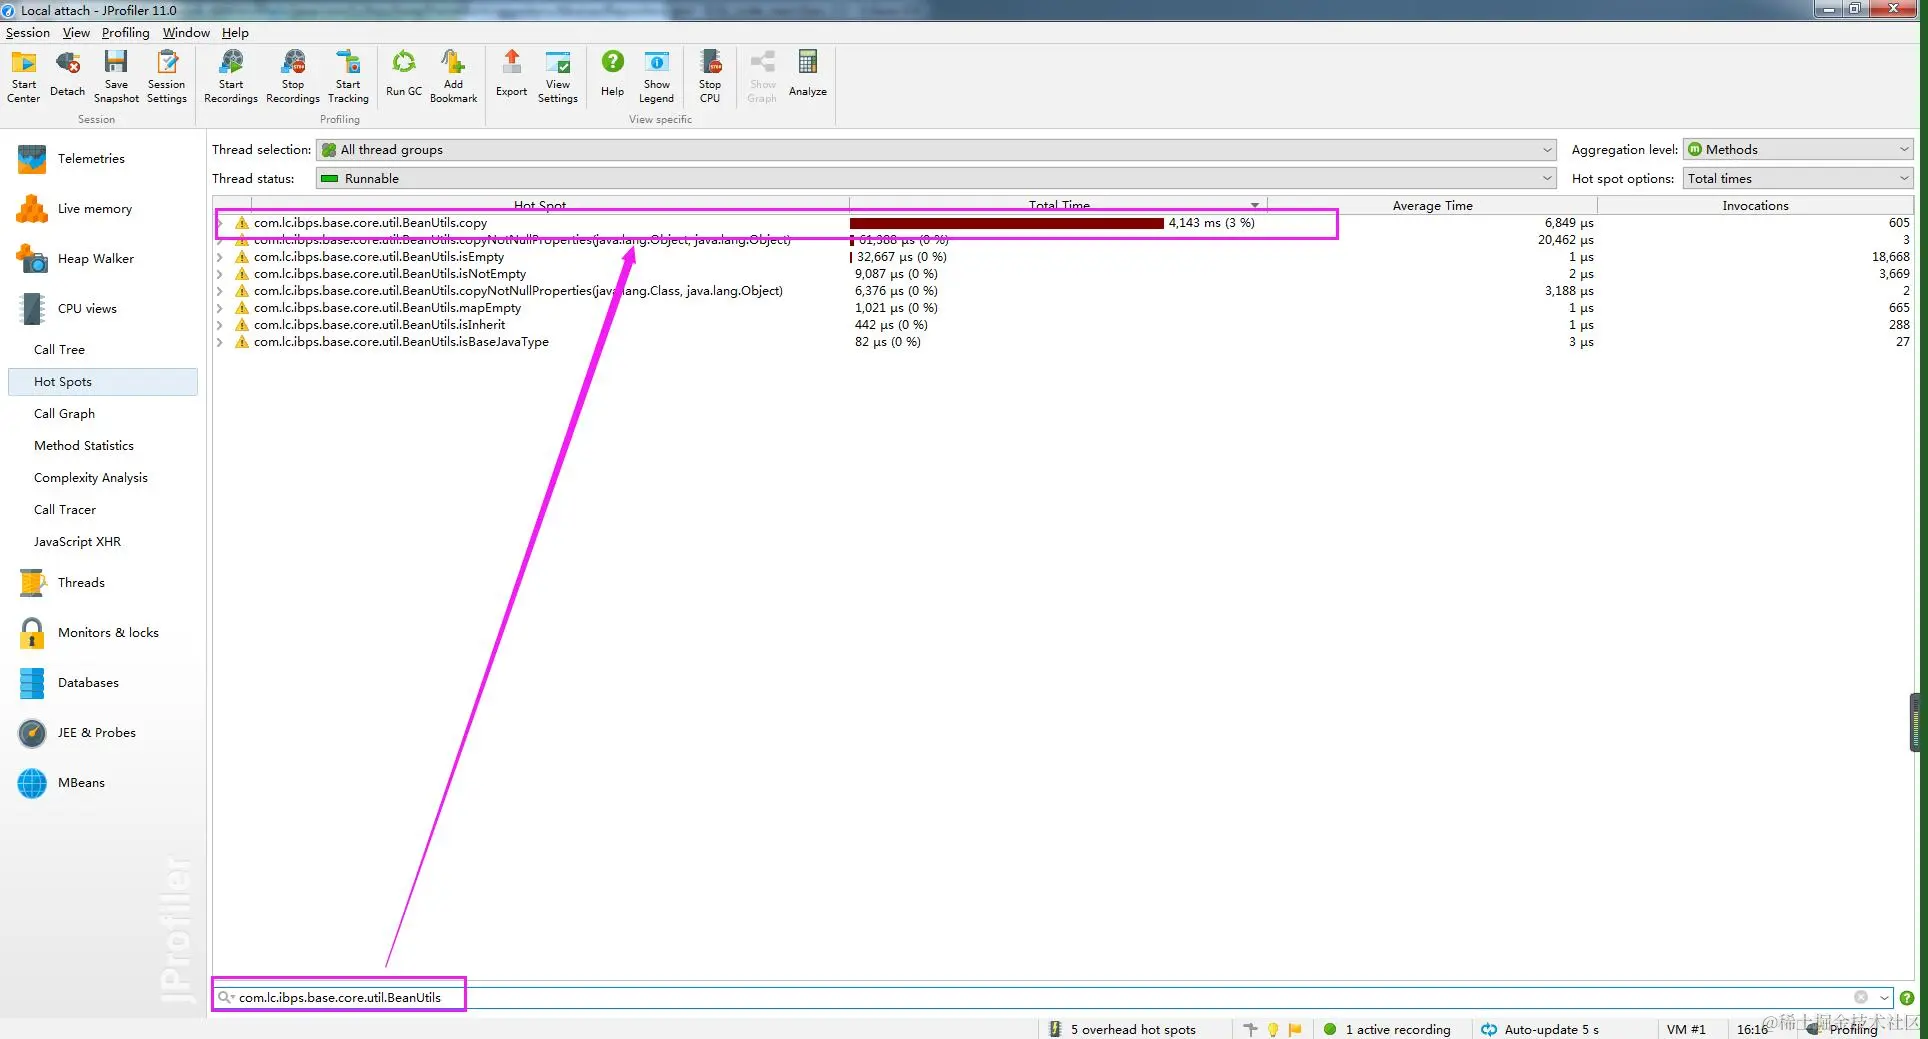Click the 5 overhead hot spots status
Viewport: 1928px width, 1039px height.
click(1122, 1029)
